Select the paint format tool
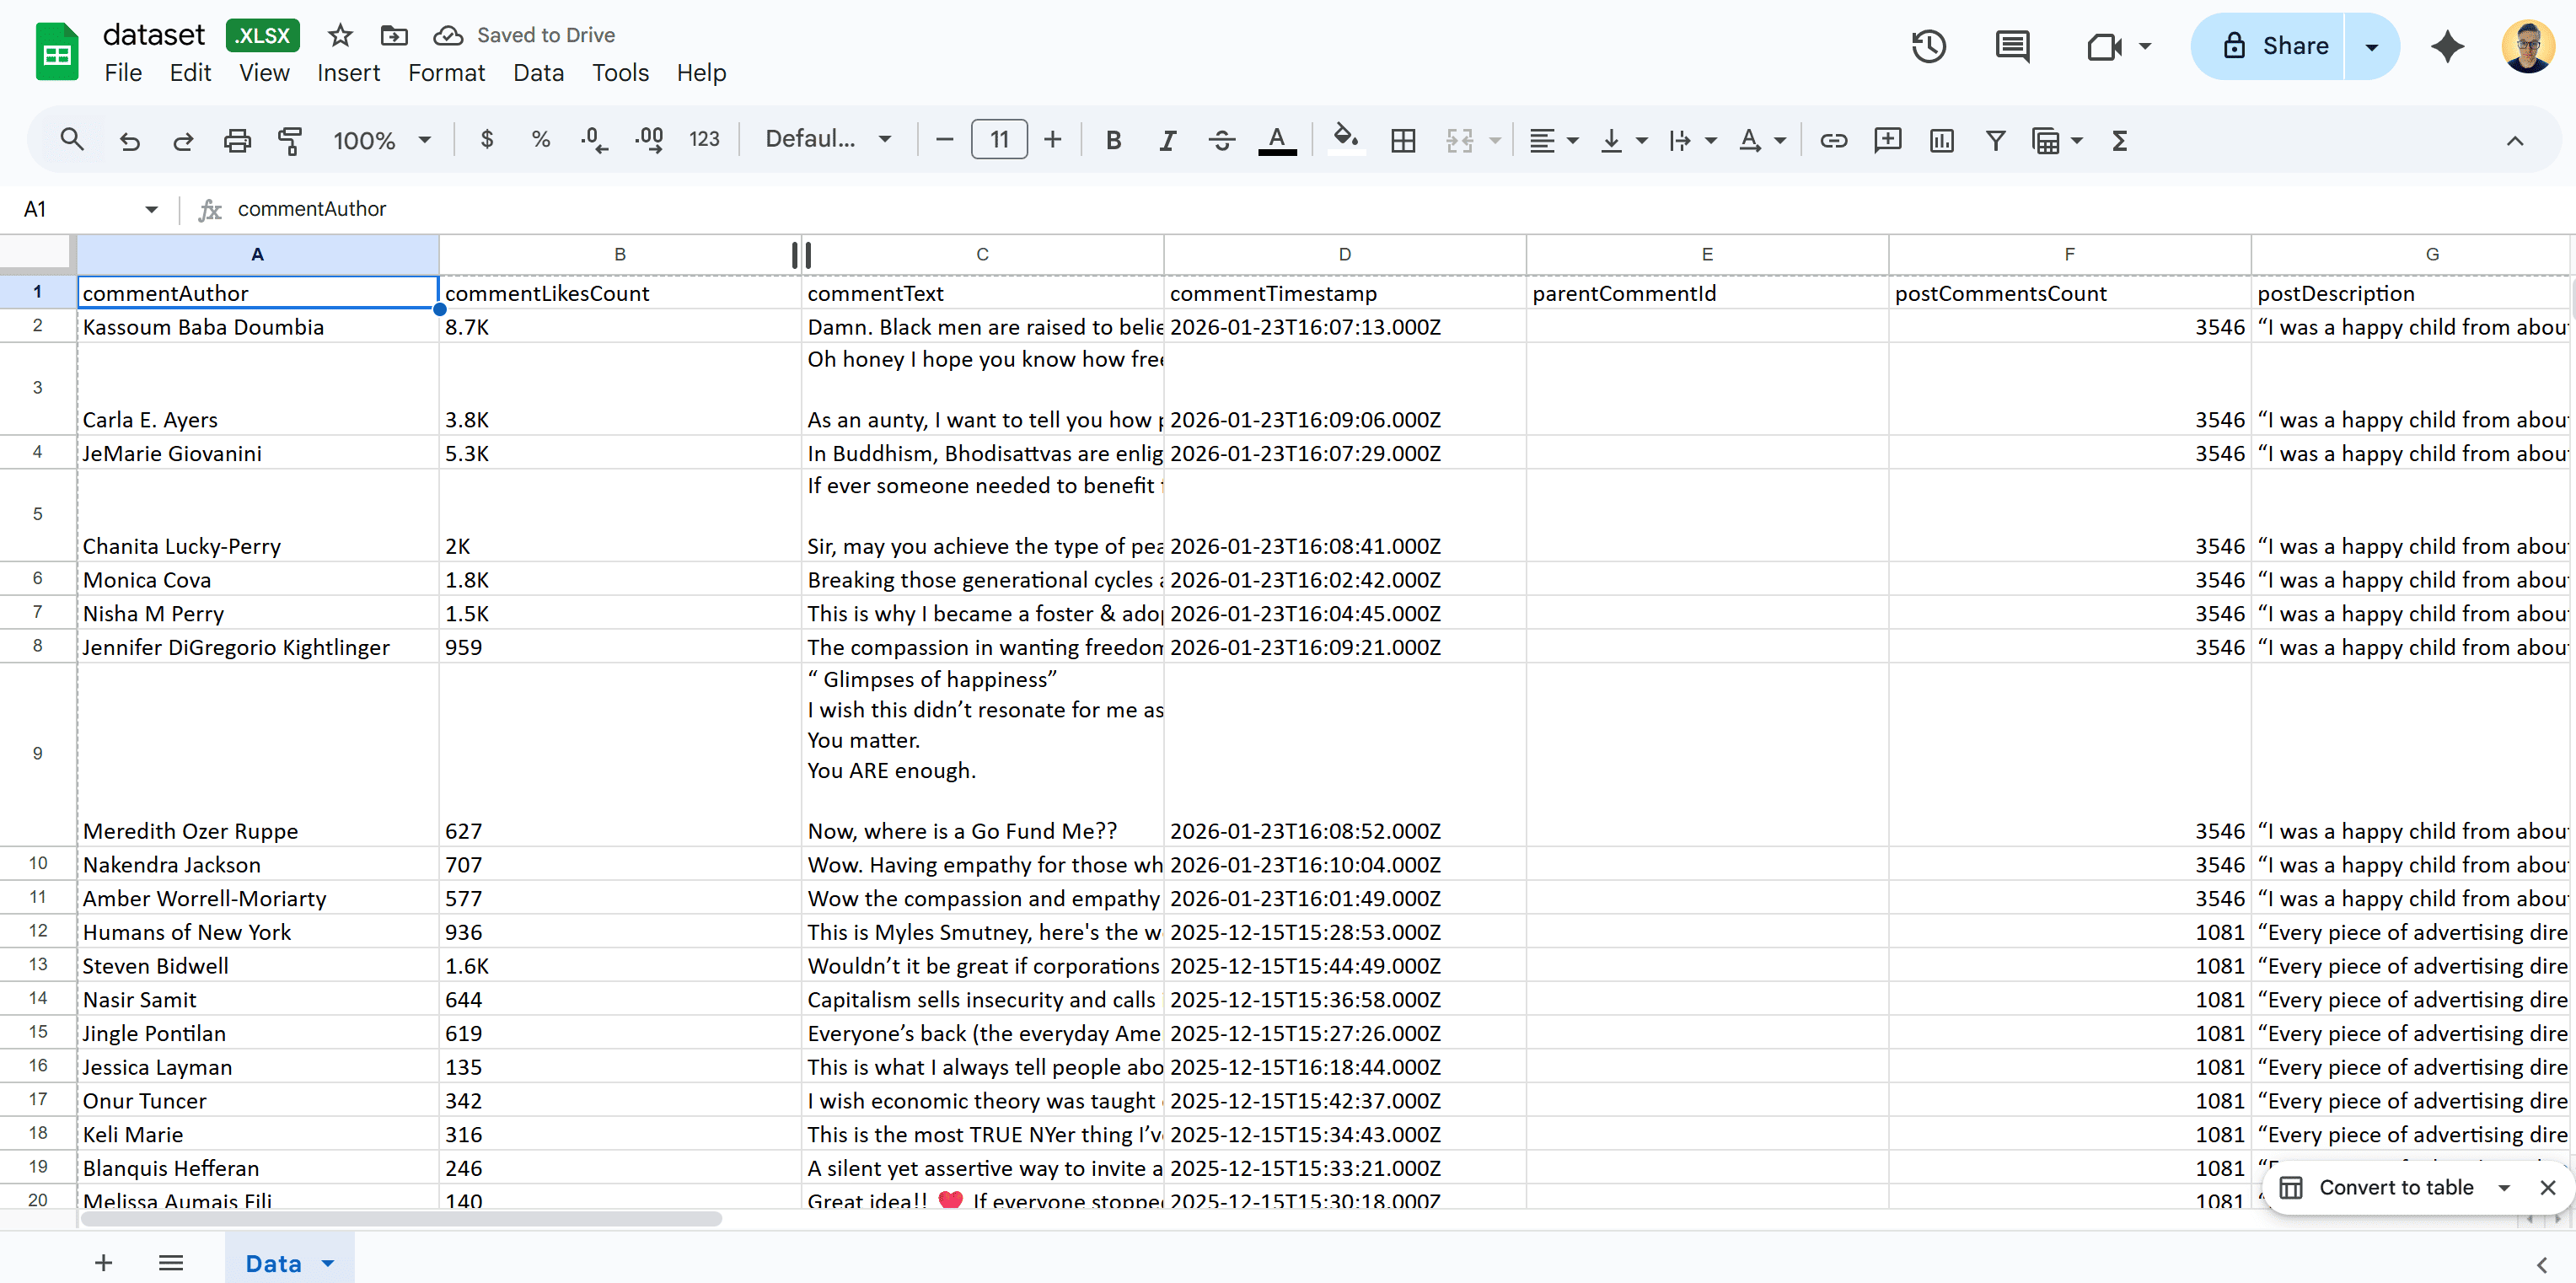2576x1283 pixels. pyautogui.click(x=290, y=140)
